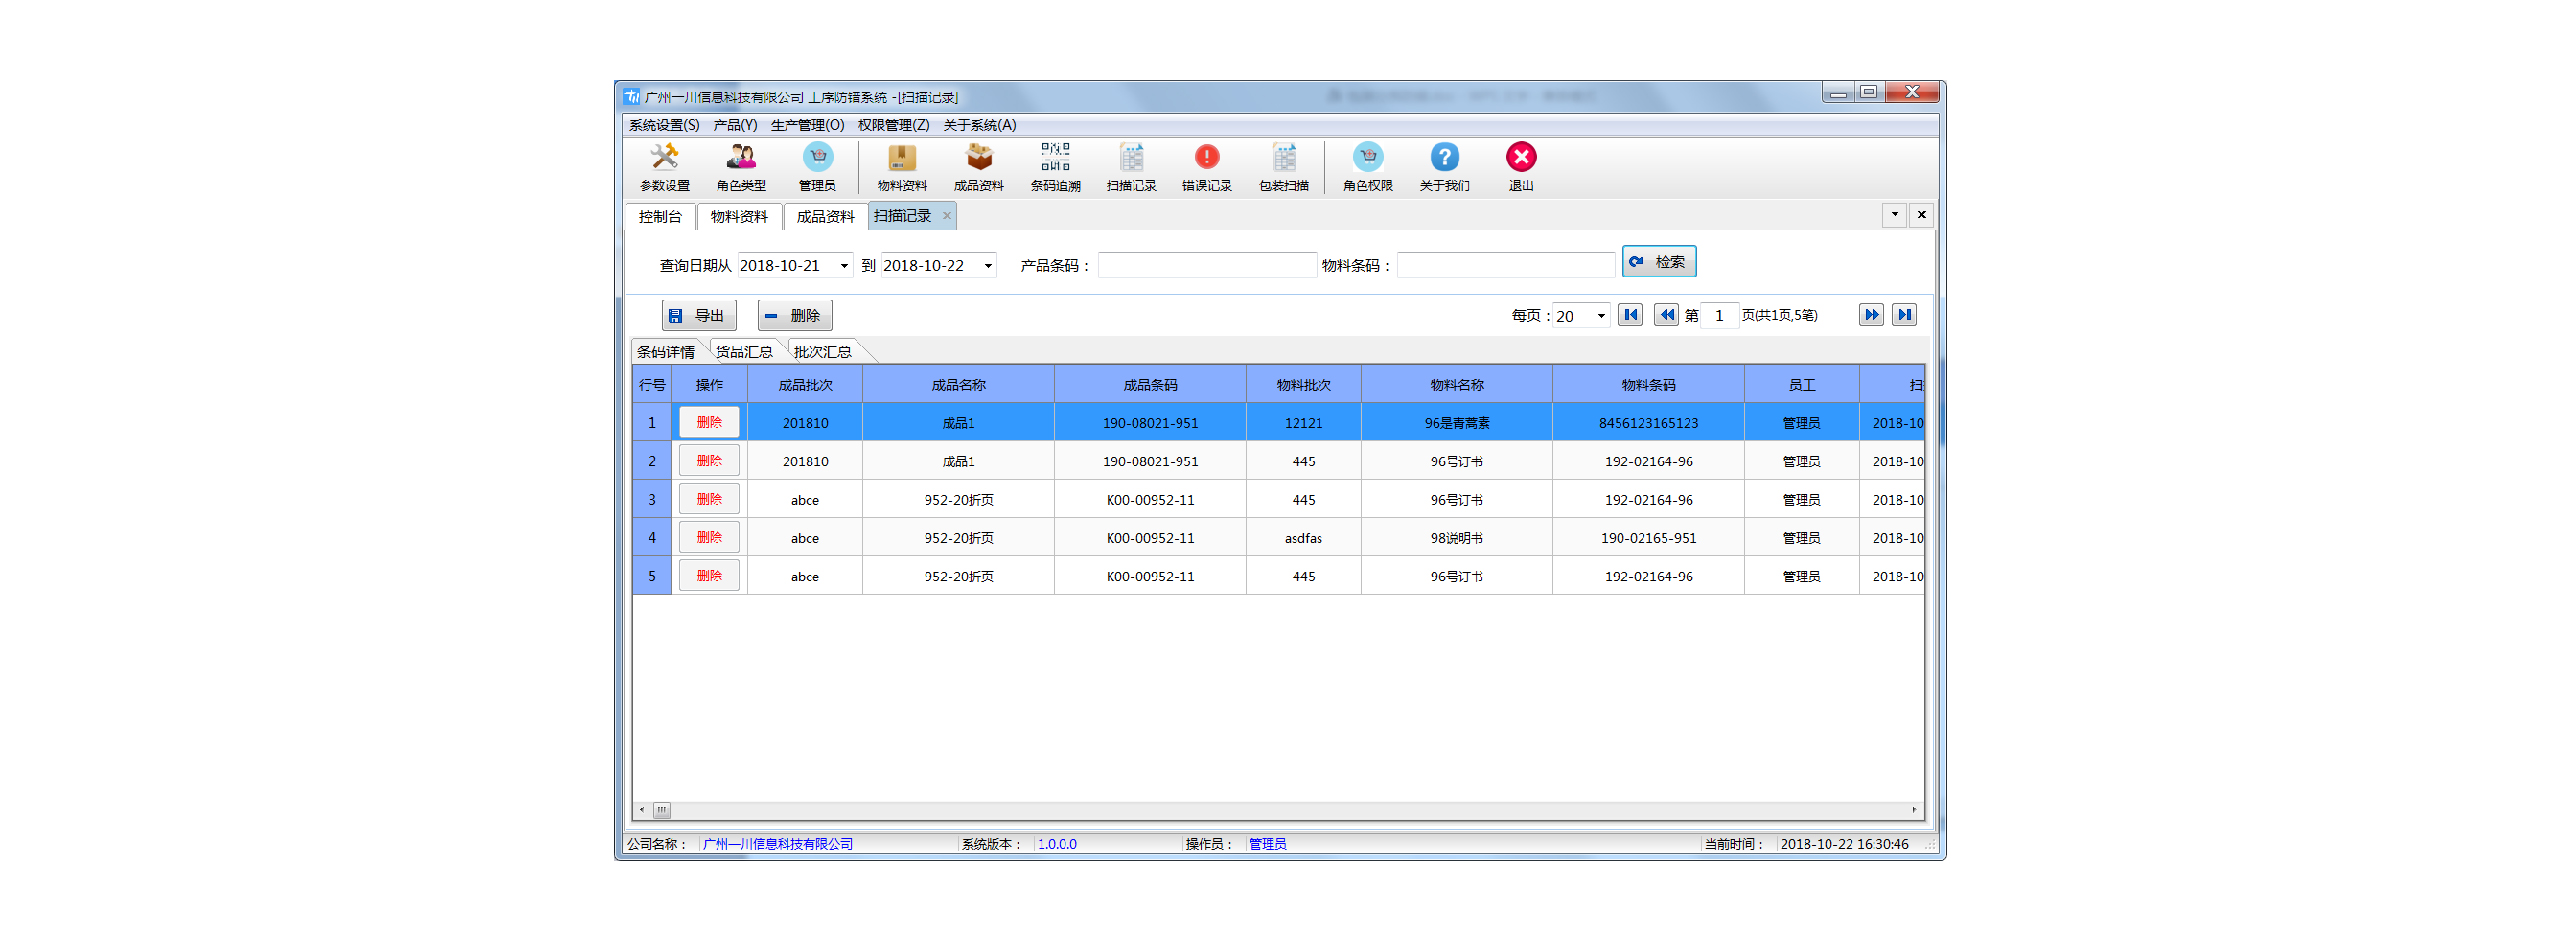
Task: Open 生产管理(O) menu
Action: [807, 125]
